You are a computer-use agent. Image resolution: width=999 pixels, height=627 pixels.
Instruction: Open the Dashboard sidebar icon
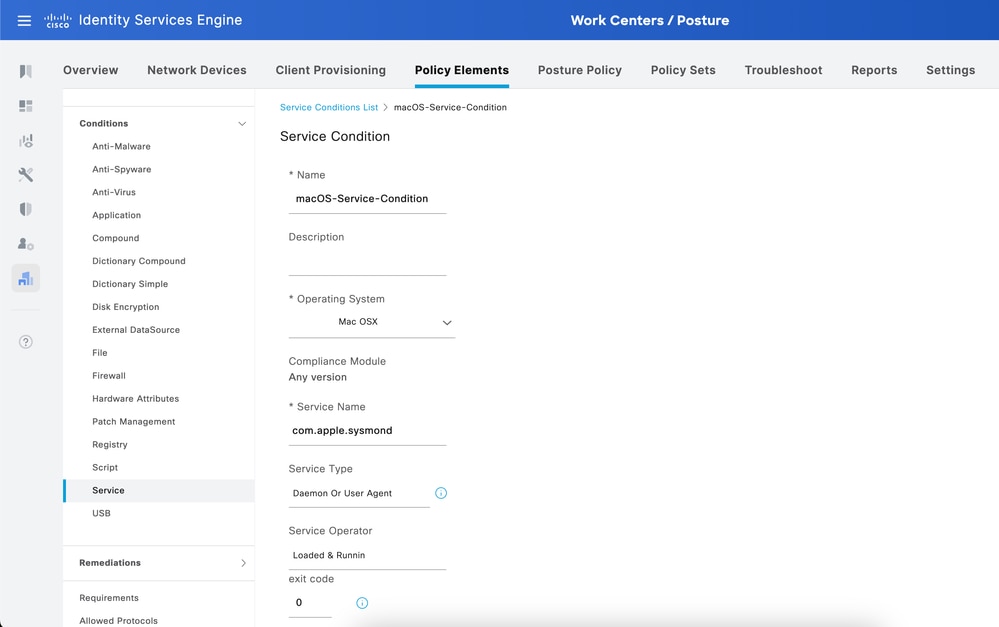(25, 106)
